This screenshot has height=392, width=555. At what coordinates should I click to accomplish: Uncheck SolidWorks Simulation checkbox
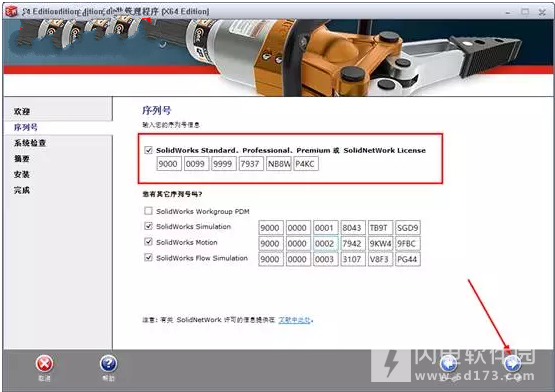148,226
